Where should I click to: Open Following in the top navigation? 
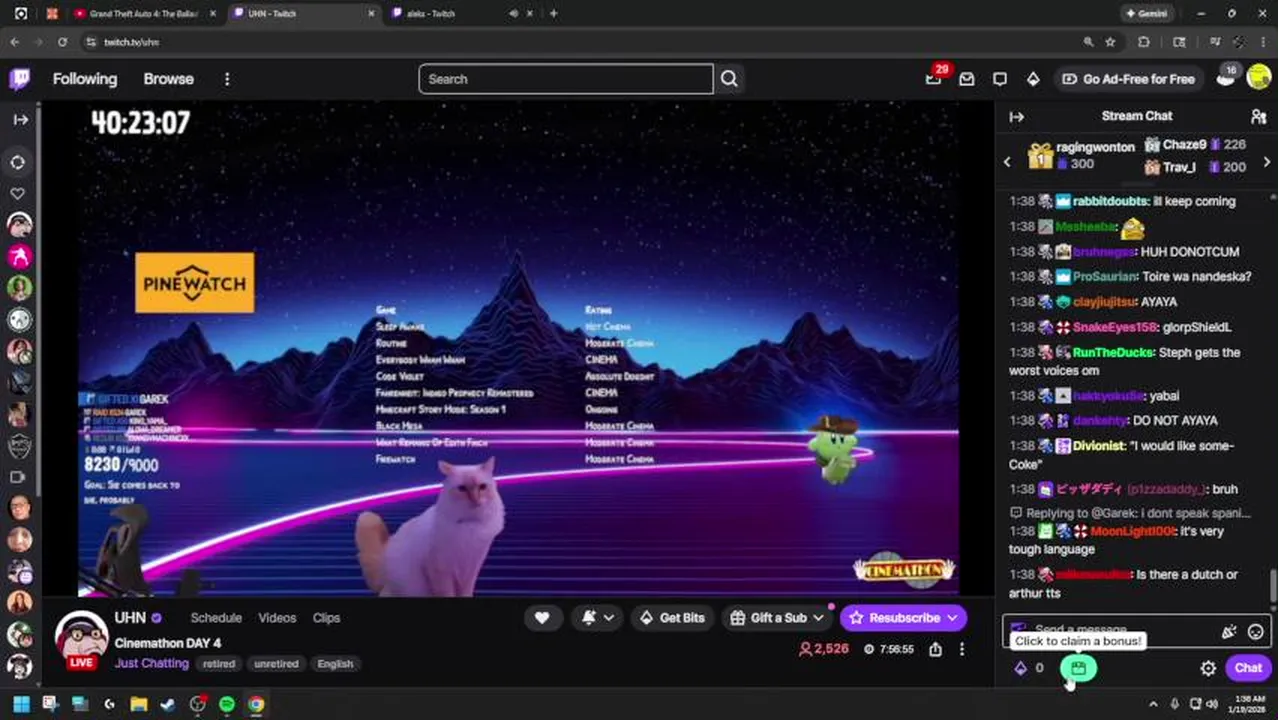85,79
